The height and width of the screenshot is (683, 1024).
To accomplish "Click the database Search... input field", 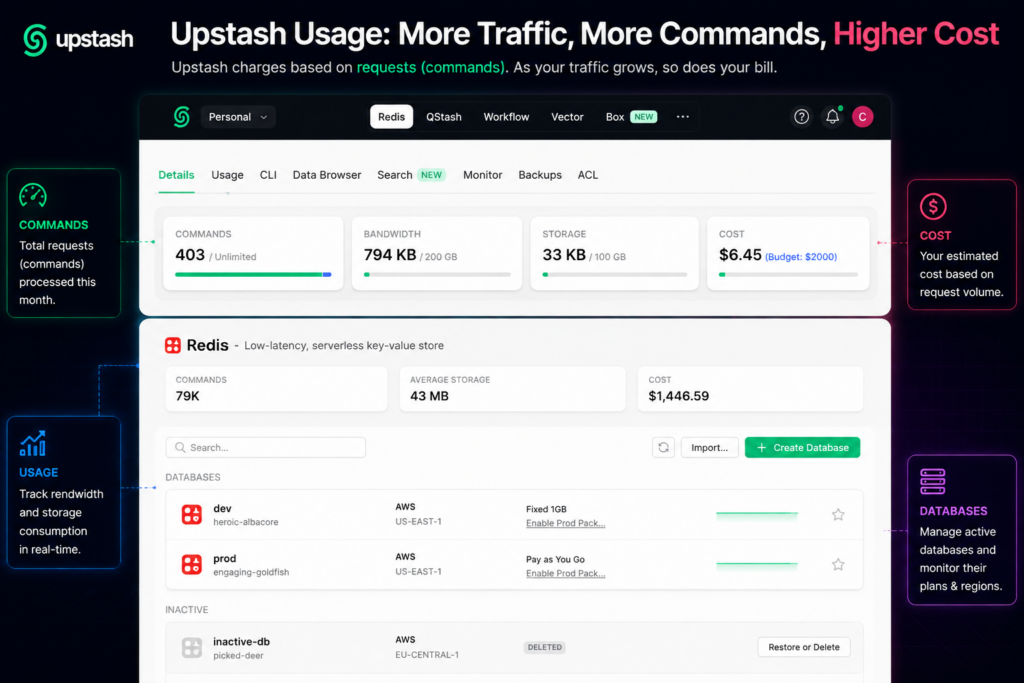I will coord(266,447).
